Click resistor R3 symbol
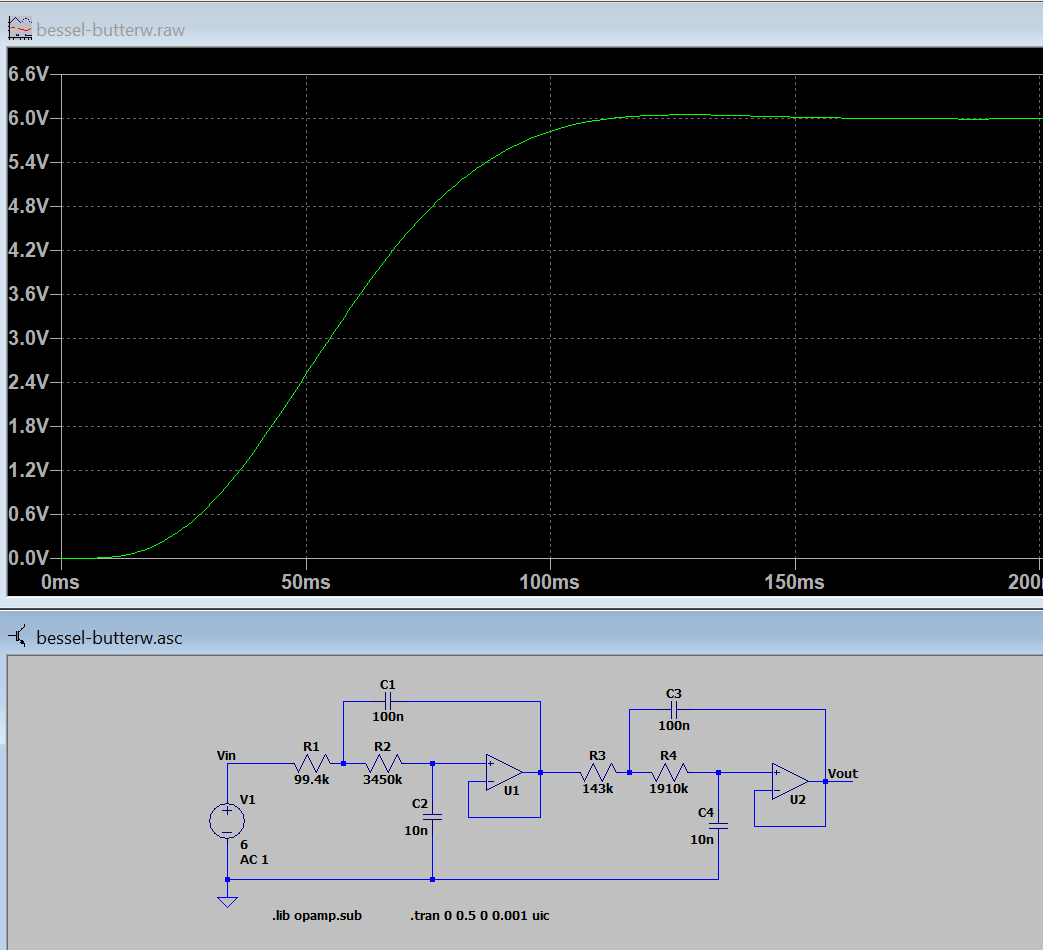 click(598, 772)
